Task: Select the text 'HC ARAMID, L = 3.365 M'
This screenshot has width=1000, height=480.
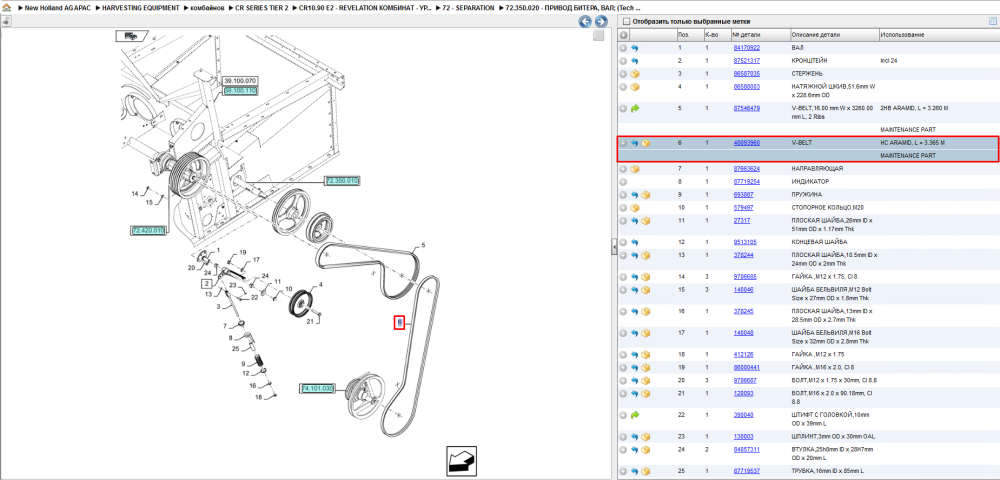Action: (x=913, y=143)
